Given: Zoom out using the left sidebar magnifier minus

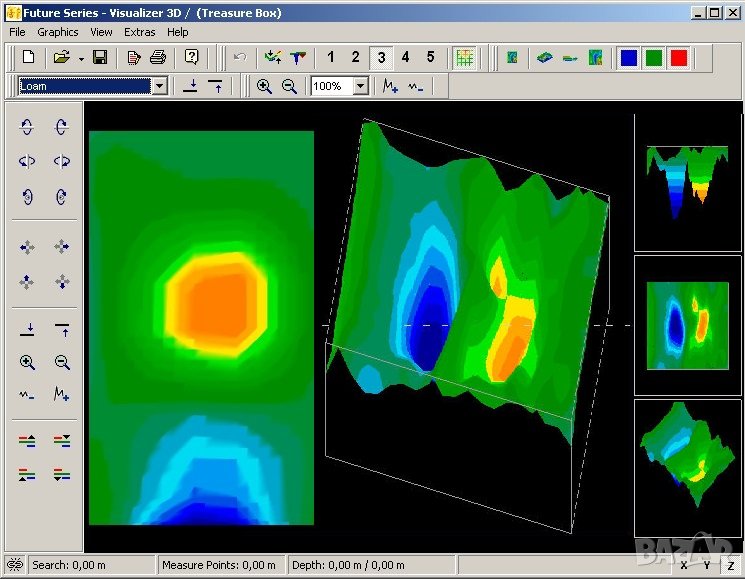Looking at the screenshot, I should 62,363.
